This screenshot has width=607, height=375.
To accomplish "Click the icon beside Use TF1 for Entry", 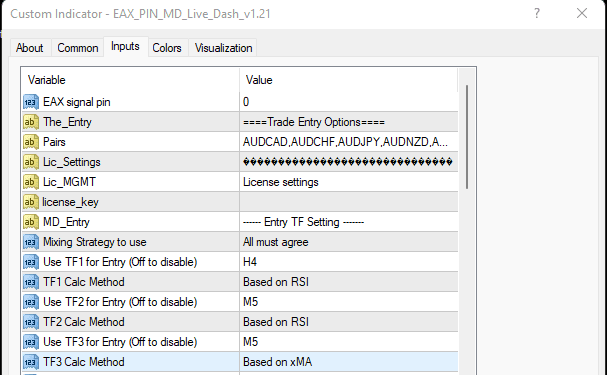I will click(31, 262).
